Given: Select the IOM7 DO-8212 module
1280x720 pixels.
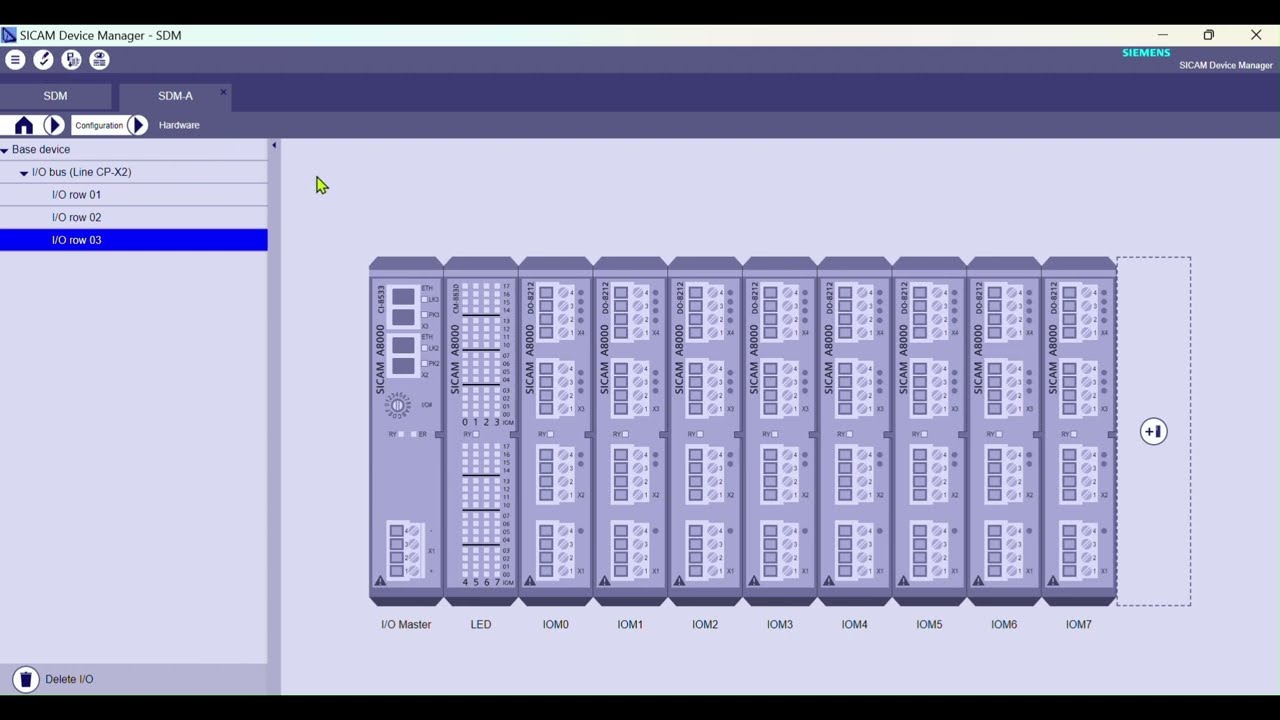Looking at the screenshot, I should [1079, 431].
